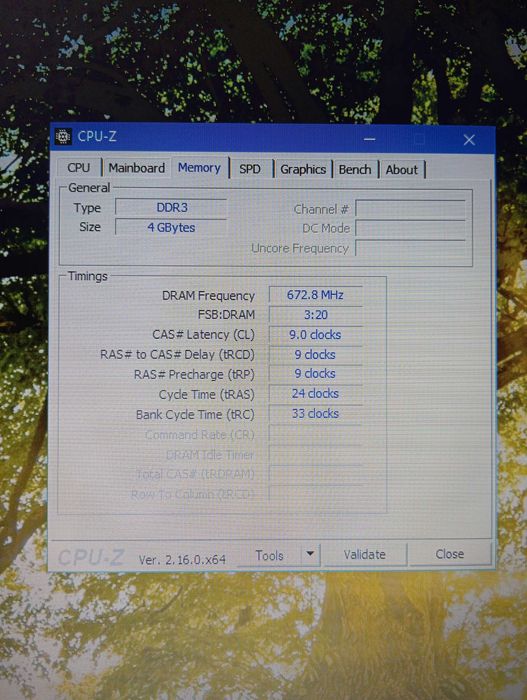Select the 672.8 MHz DRAM Frequency value
The height and width of the screenshot is (700, 527).
315,295
